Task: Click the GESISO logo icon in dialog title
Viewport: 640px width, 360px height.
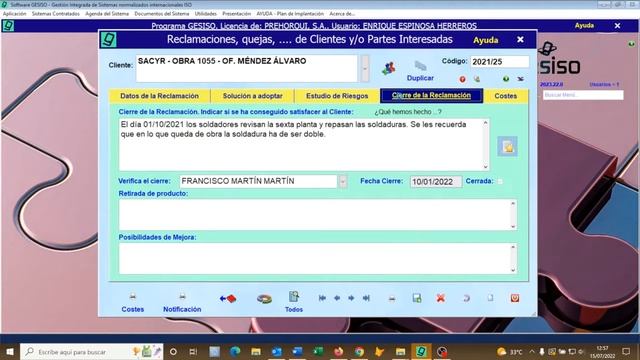Action: 109,40
